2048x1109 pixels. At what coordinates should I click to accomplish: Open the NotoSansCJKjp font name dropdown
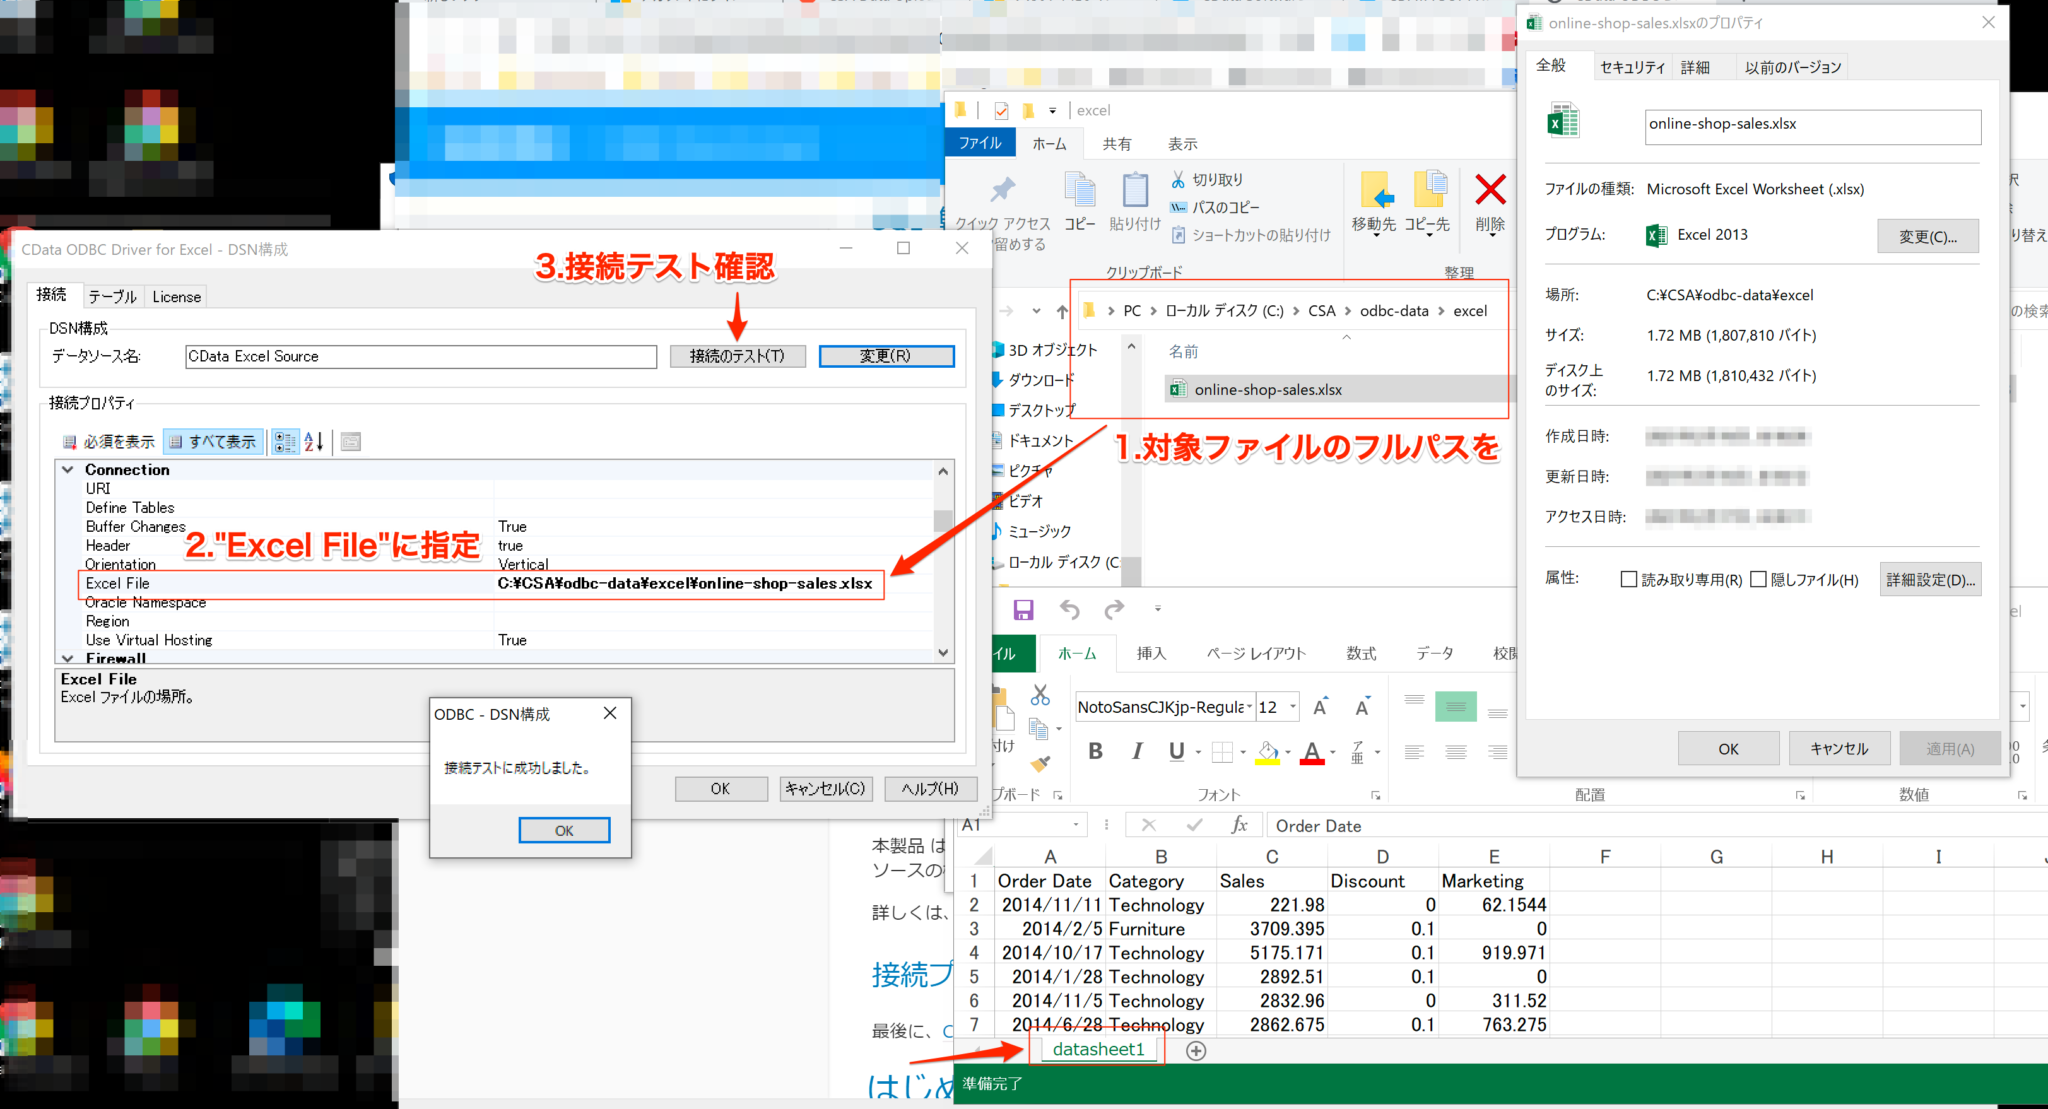(x=1250, y=707)
